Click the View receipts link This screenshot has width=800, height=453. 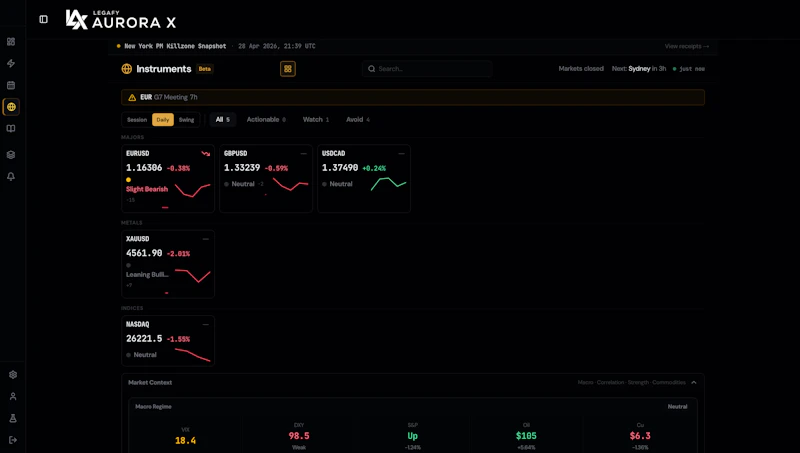pos(687,46)
